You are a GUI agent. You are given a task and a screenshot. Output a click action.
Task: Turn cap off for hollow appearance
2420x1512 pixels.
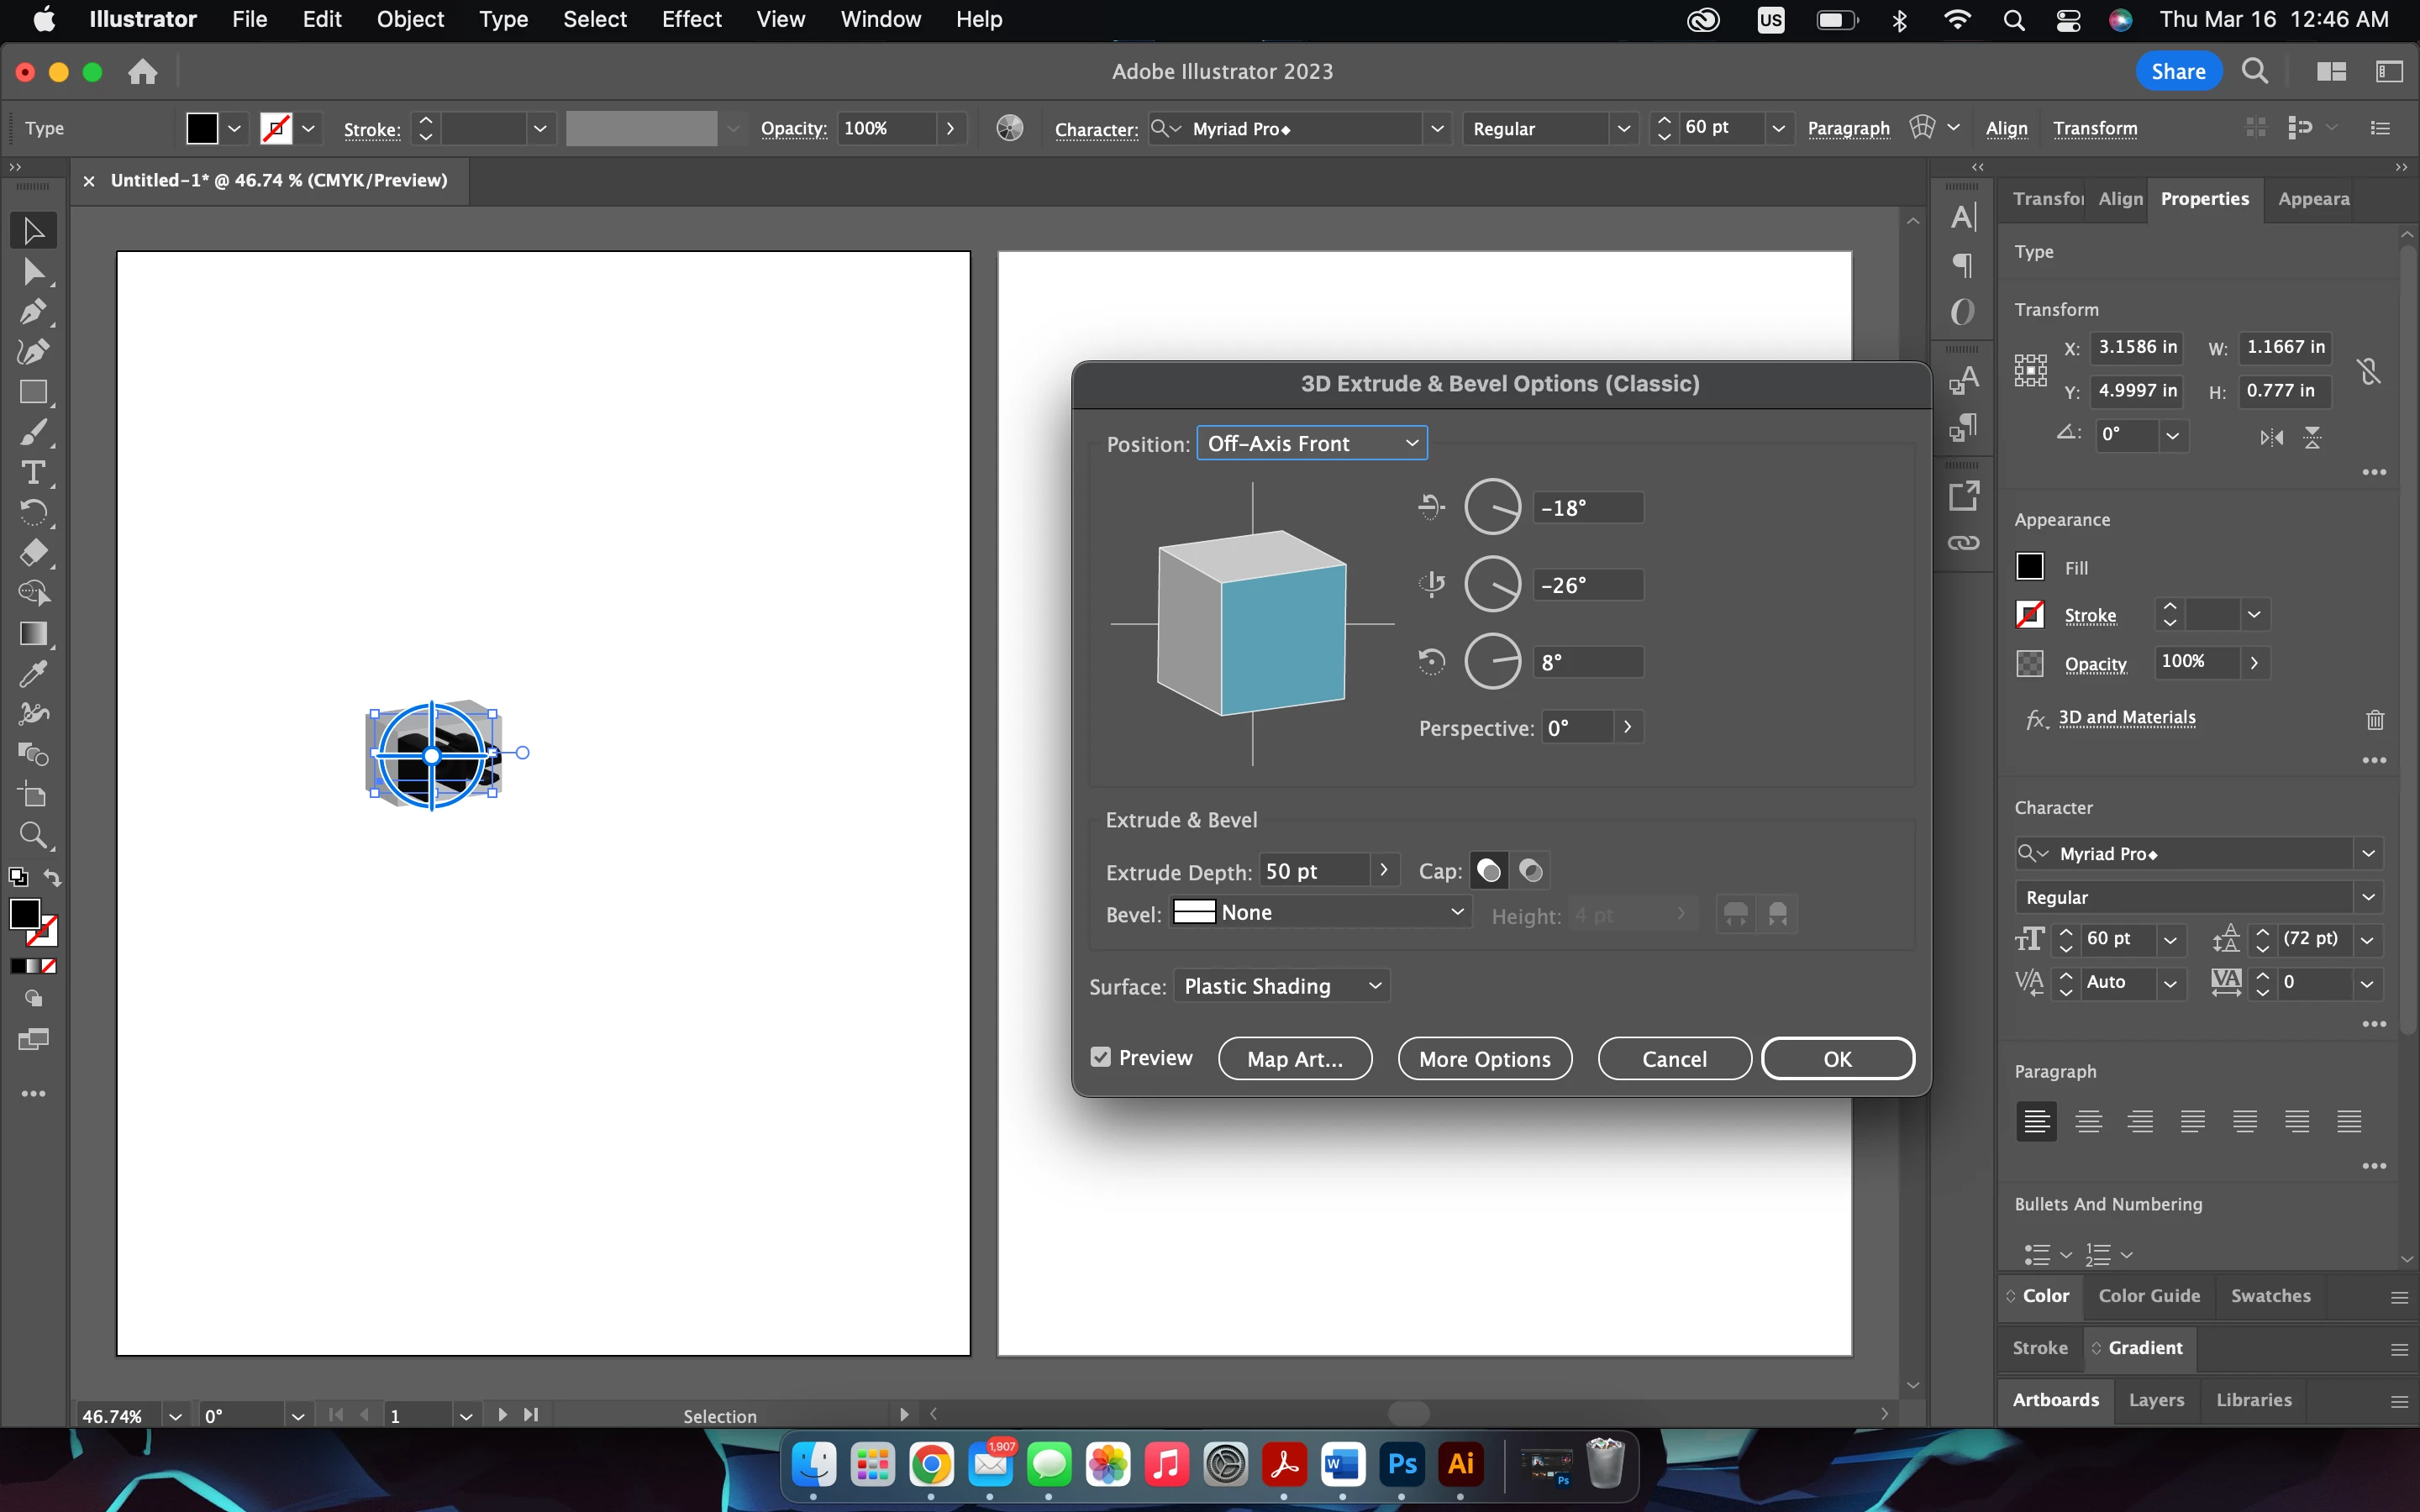click(x=1531, y=871)
